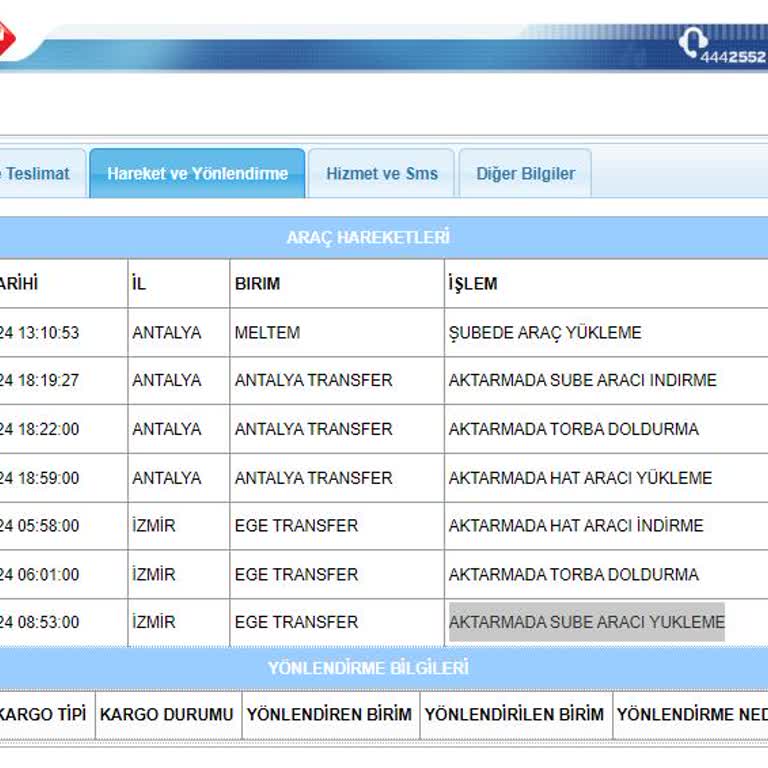Click the BIRIM column header
Image resolution: width=768 pixels, height=768 pixels.
pos(337,284)
